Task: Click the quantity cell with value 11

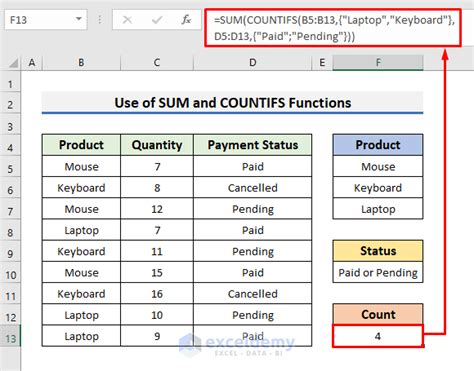Action: pyautogui.click(x=157, y=251)
